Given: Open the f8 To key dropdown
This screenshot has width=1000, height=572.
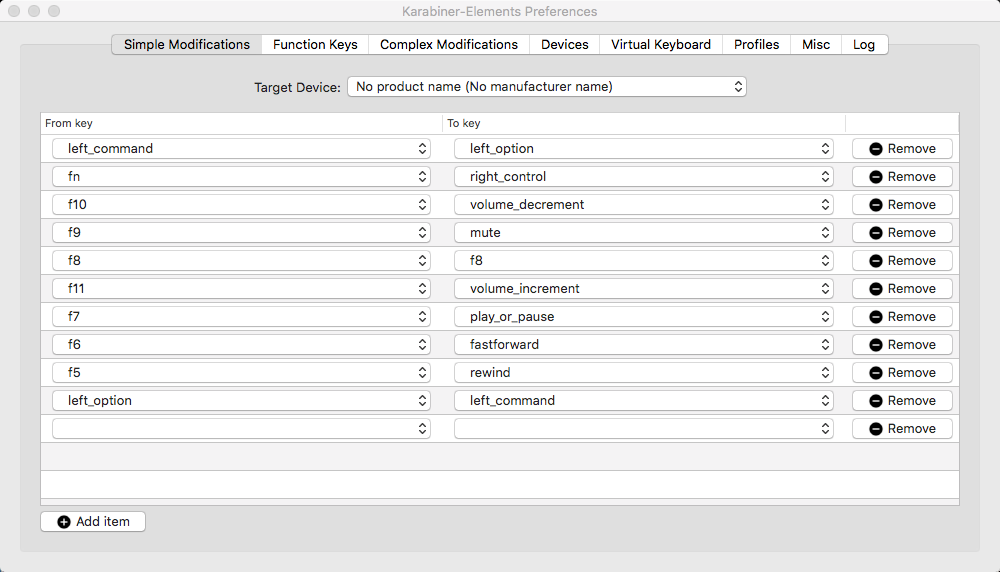Looking at the screenshot, I should point(643,261).
